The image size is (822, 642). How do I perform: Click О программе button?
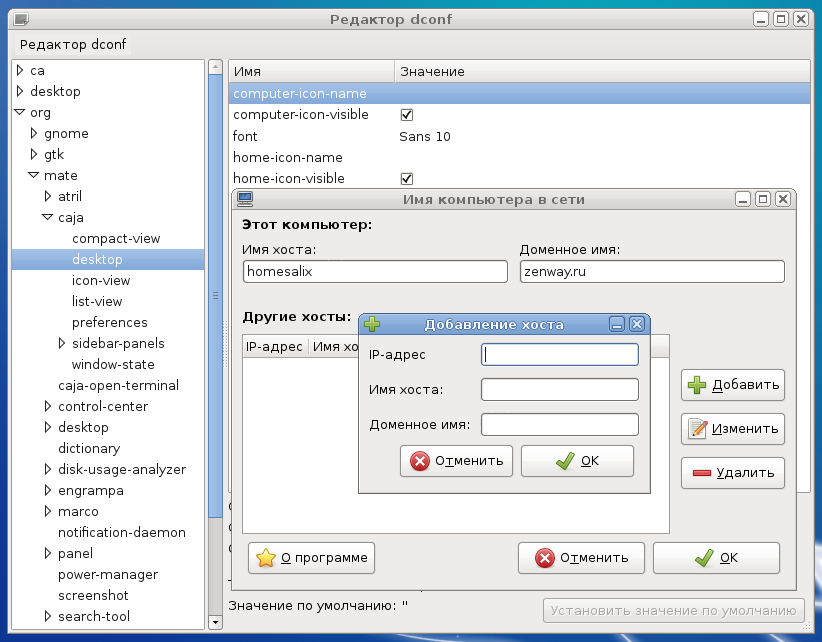[x=311, y=558]
